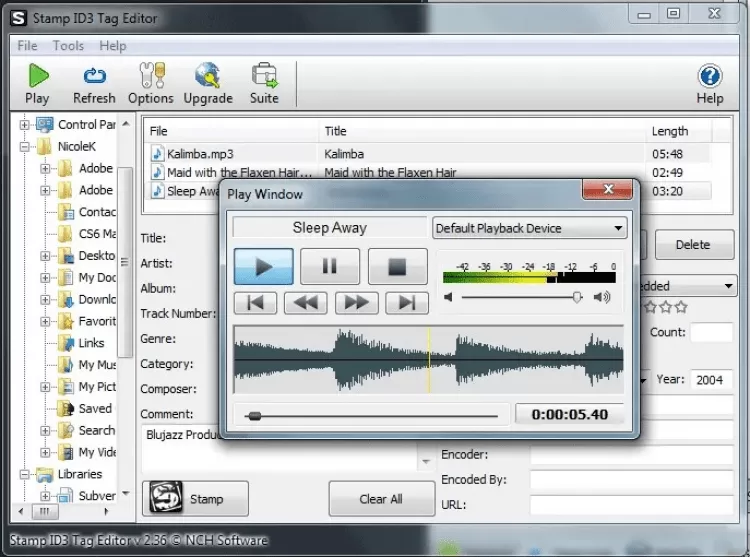Click the rewind button
The width and height of the screenshot is (750, 557).
[306, 302]
